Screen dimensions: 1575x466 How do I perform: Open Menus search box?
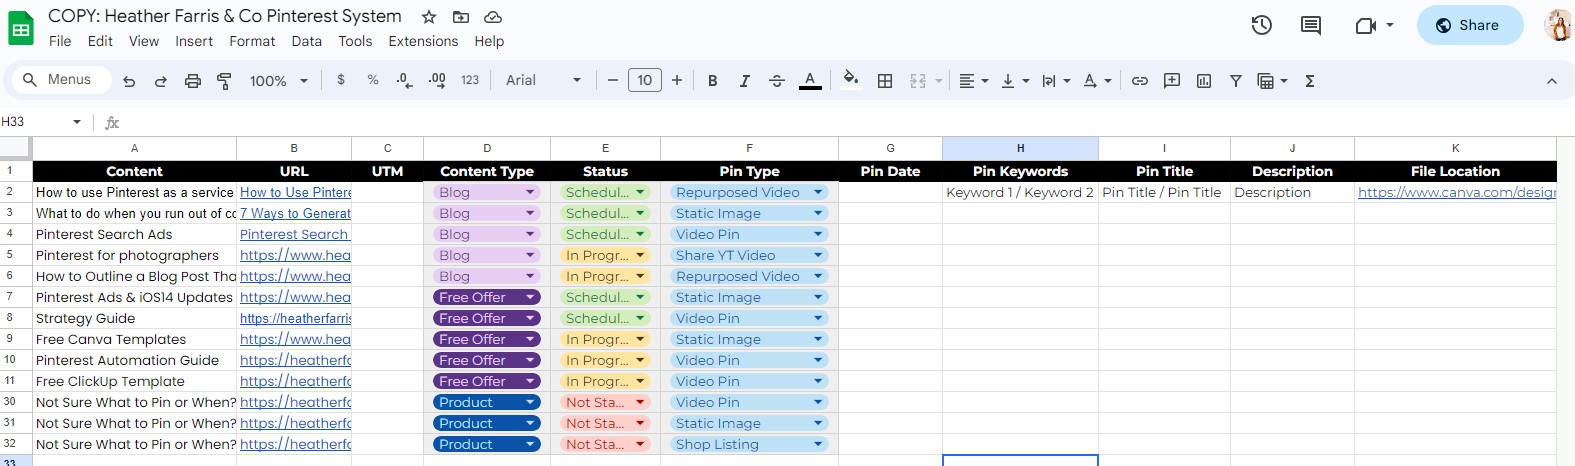point(59,80)
